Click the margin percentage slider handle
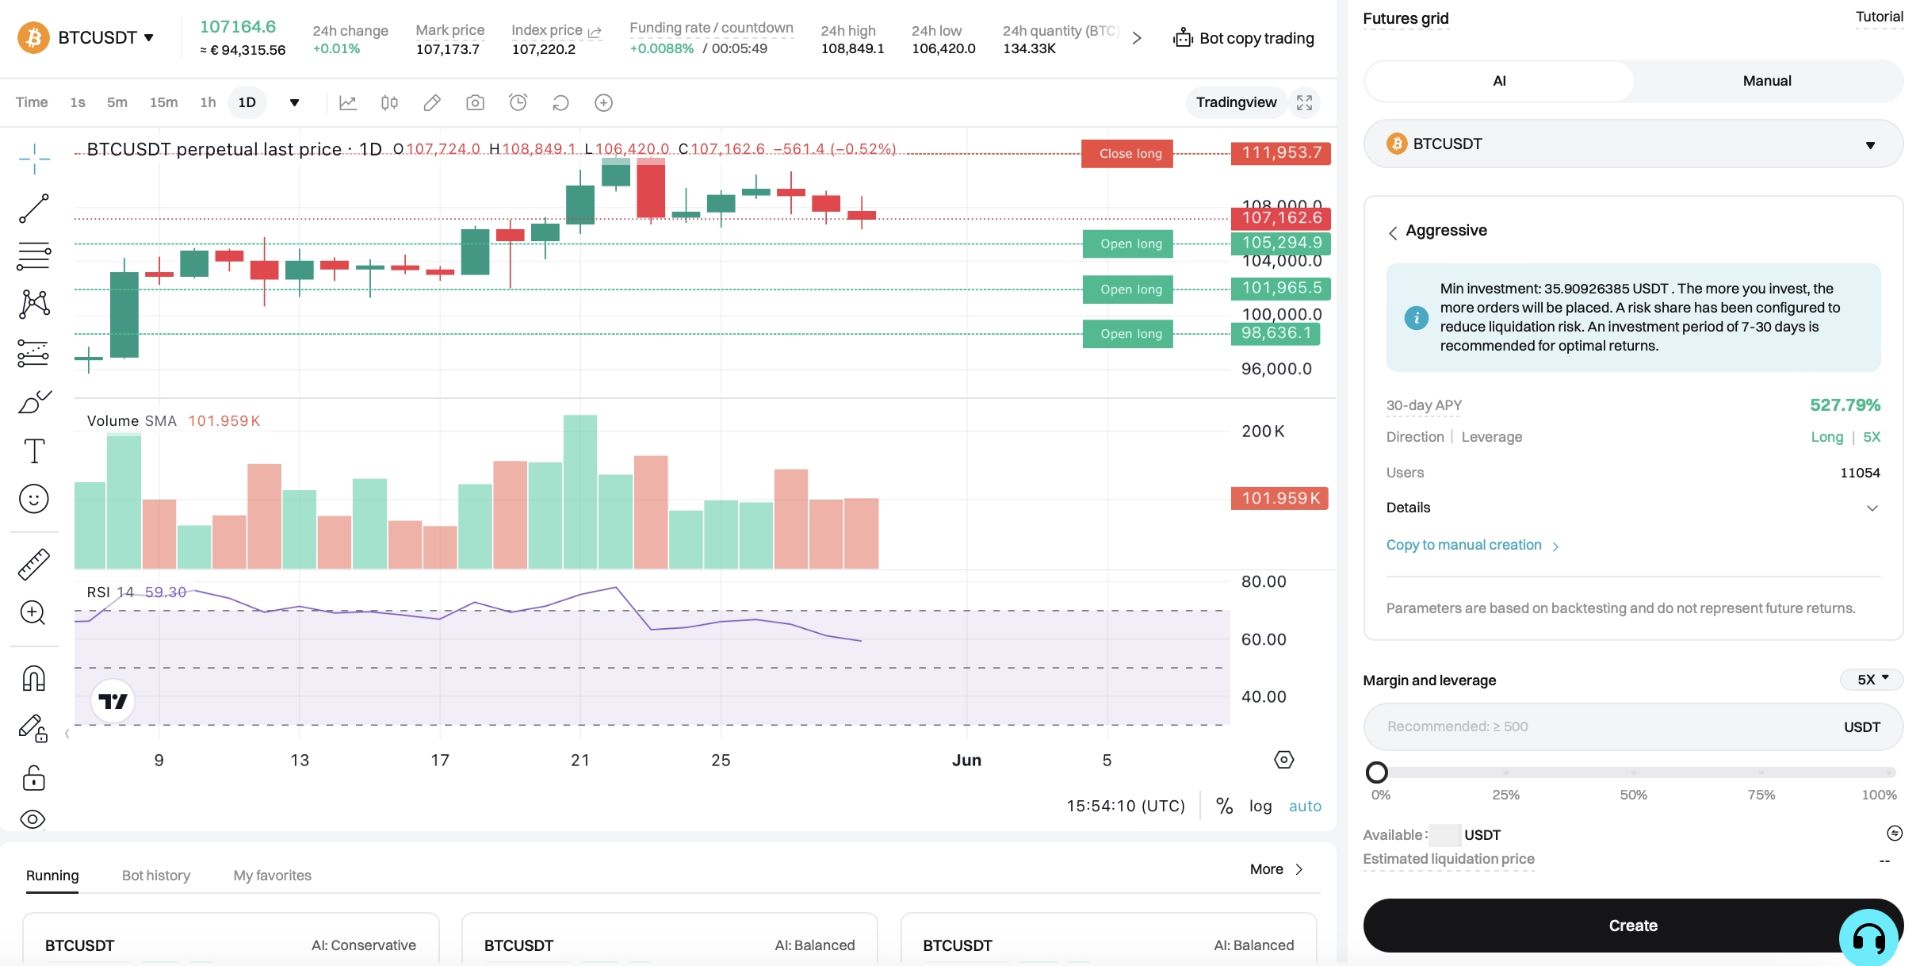The height and width of the screenshot is (966, 1920). tap(1377, 772)
